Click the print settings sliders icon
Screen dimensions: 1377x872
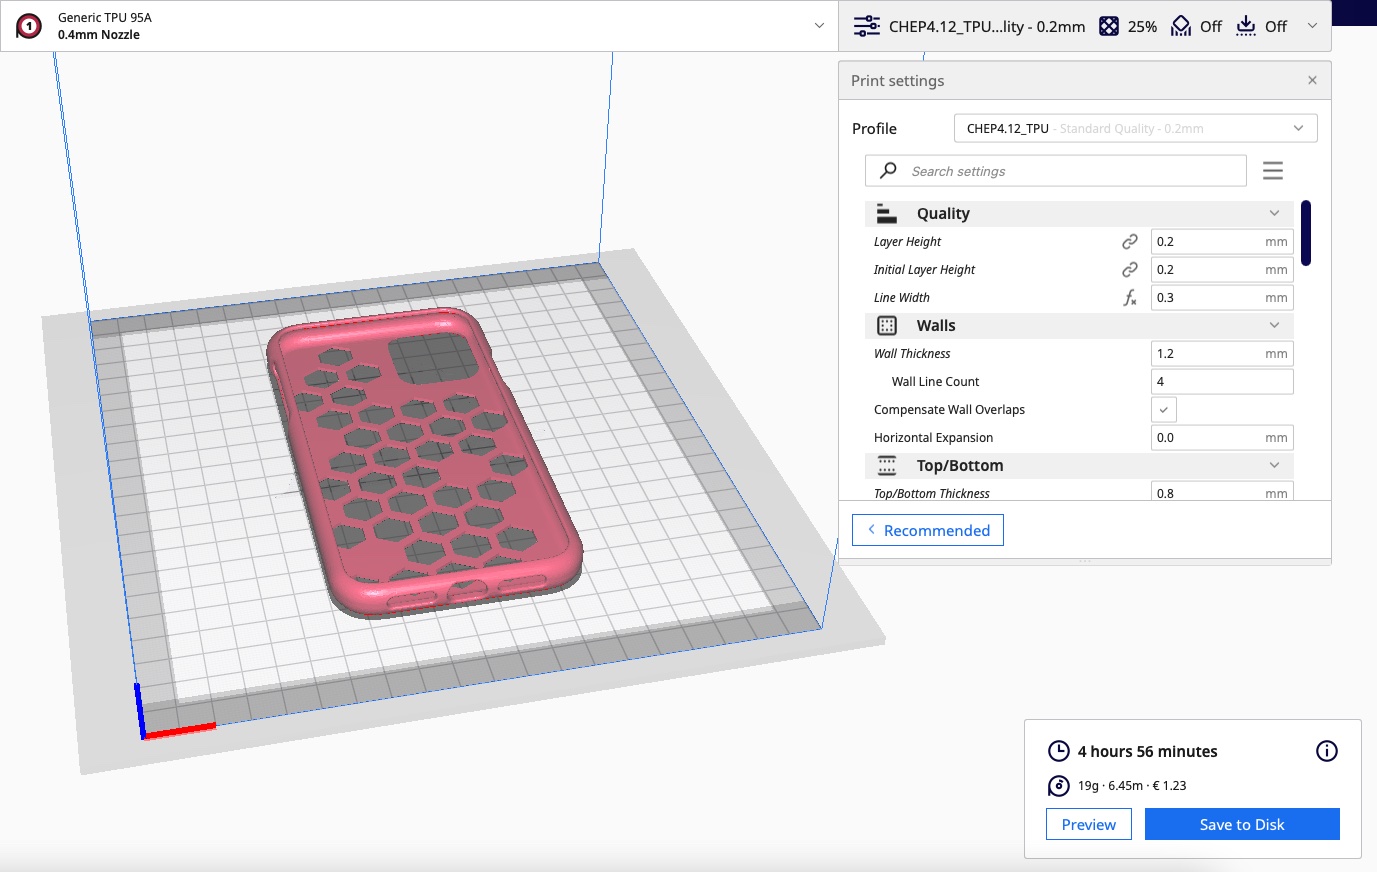pos(865,25)
